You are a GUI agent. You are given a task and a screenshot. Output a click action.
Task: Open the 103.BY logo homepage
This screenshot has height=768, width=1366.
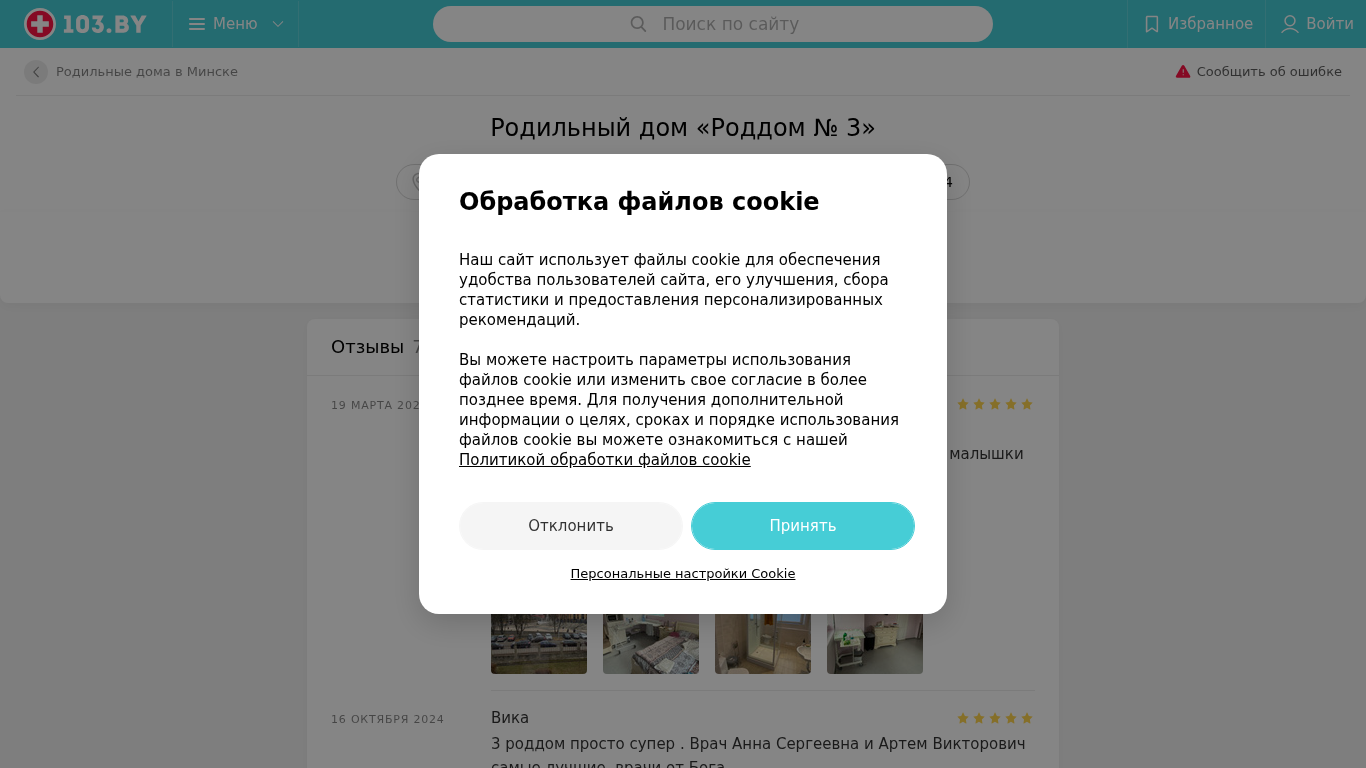click(x=86, y=24)
